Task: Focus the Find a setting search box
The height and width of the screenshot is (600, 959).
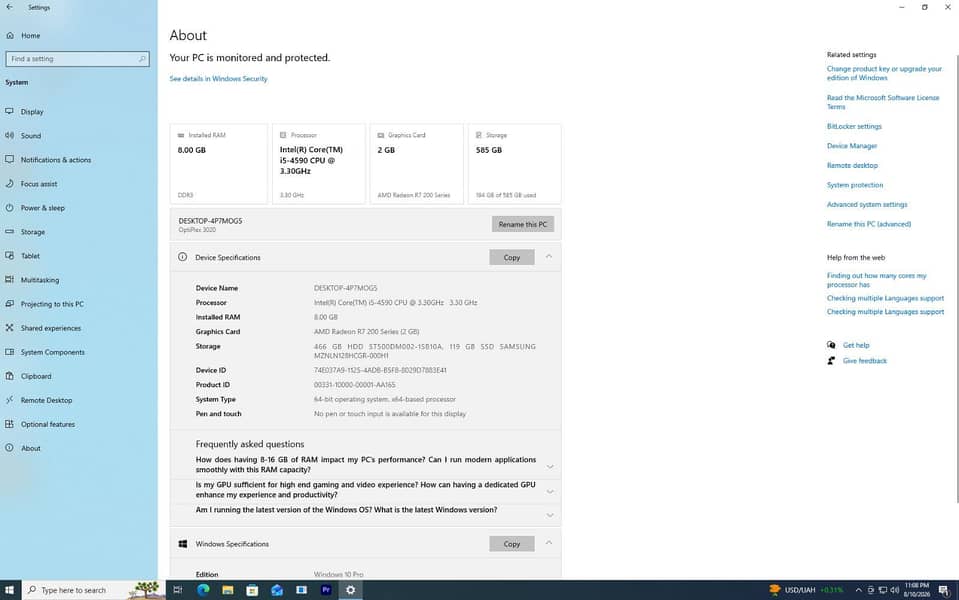Action: tap(77, 59)
